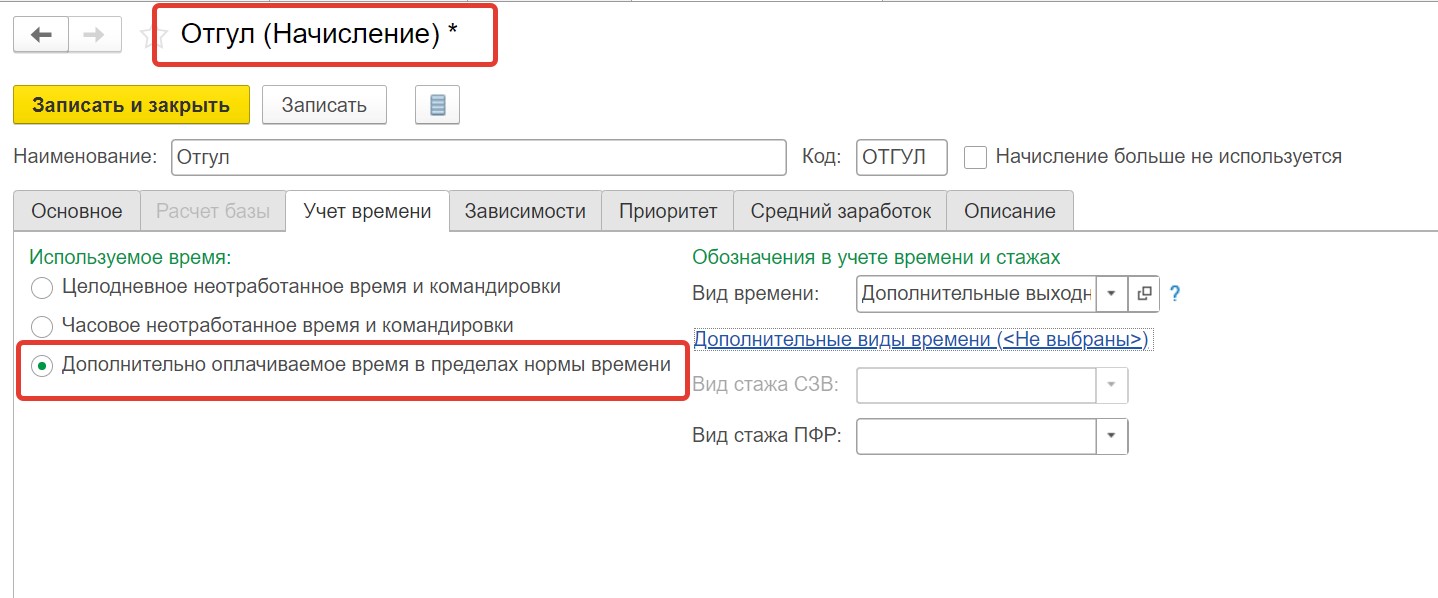Expand the Вид стажа СЗВ dropdown arrow
Viewport: 1438px width, 598px height.
pyautogui.click(x=1112, y=385)
